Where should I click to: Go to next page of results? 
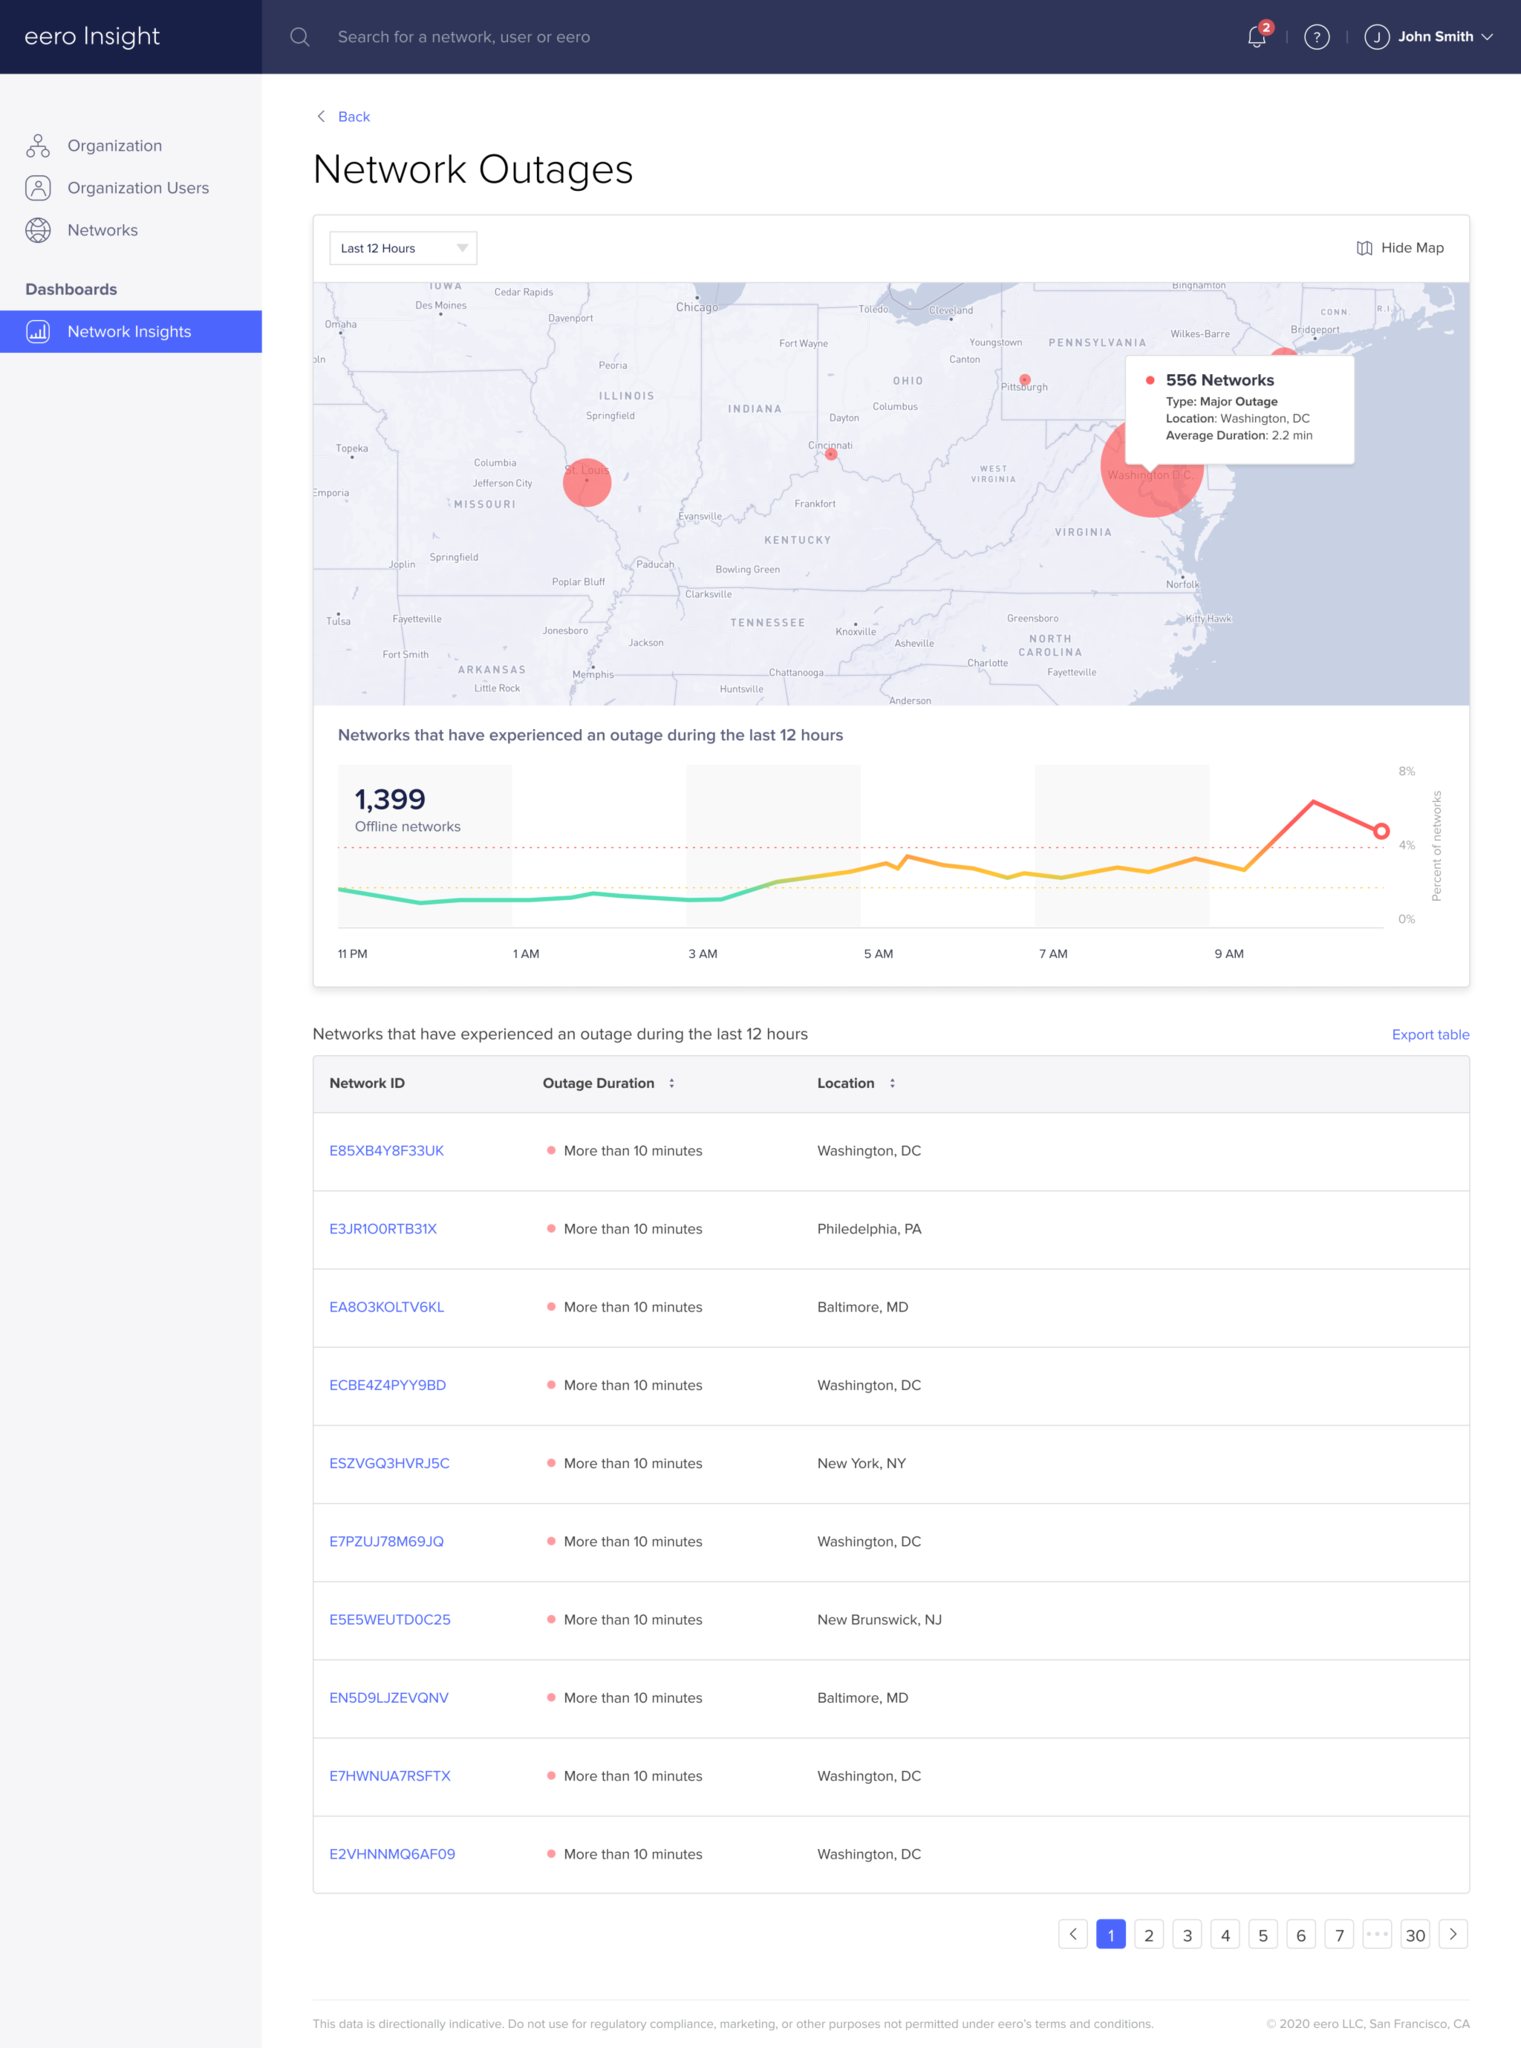1453,1934
